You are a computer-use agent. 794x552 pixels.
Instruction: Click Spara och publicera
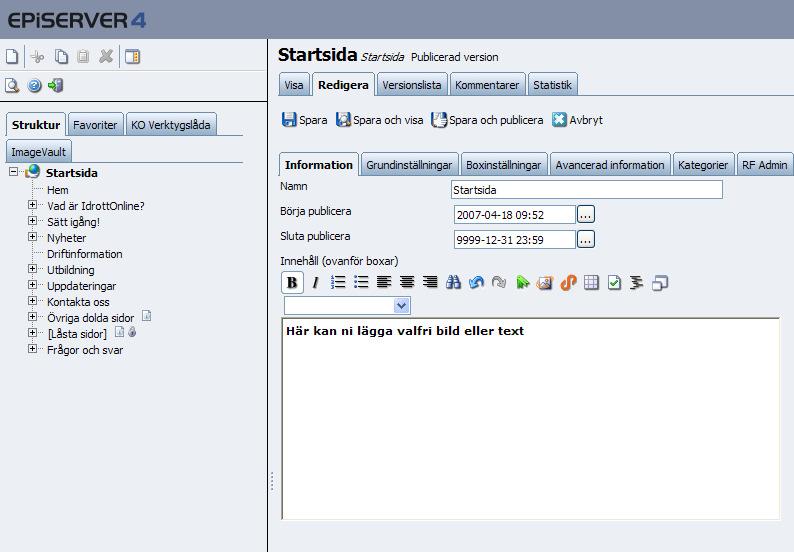tap(487, 120)
